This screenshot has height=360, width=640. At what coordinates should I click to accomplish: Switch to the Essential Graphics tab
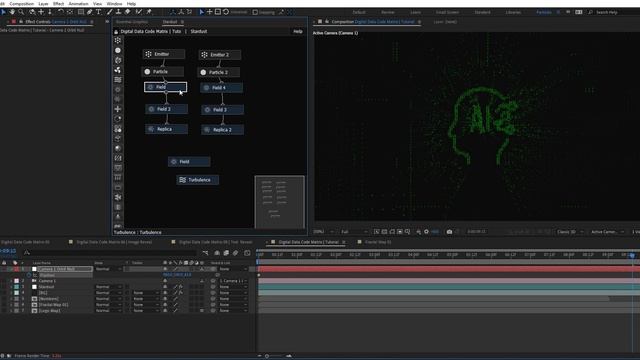[132, 22]
